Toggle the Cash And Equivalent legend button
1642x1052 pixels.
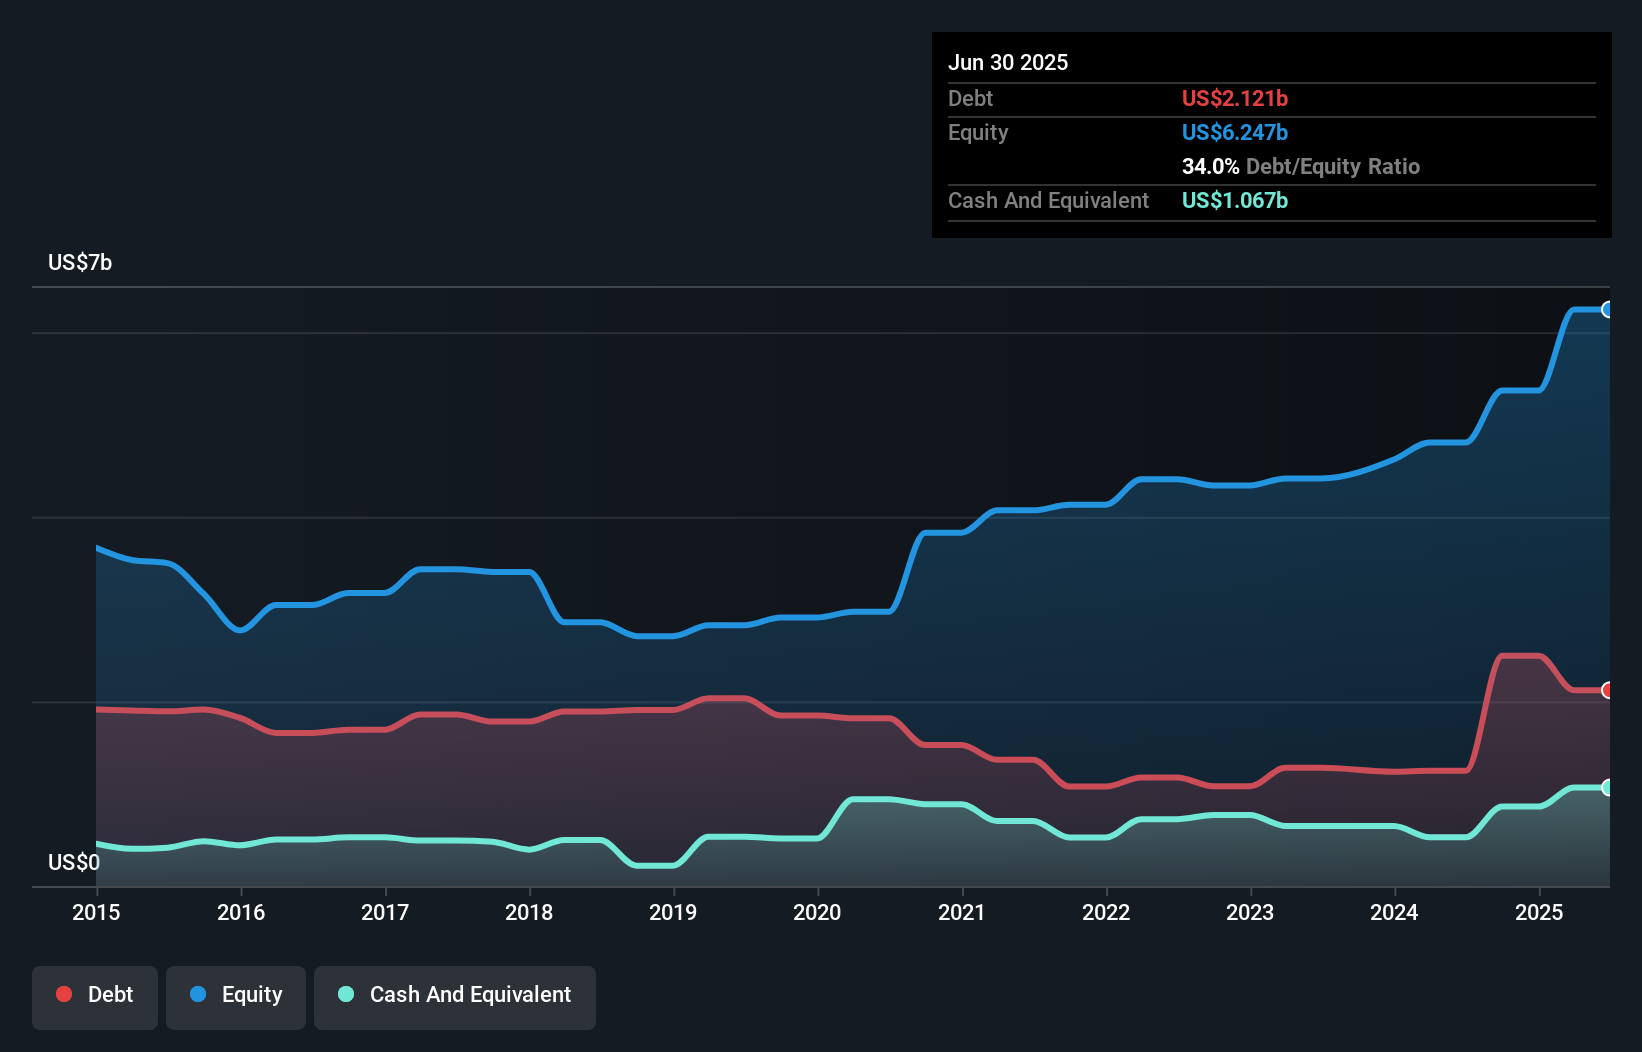455,997
